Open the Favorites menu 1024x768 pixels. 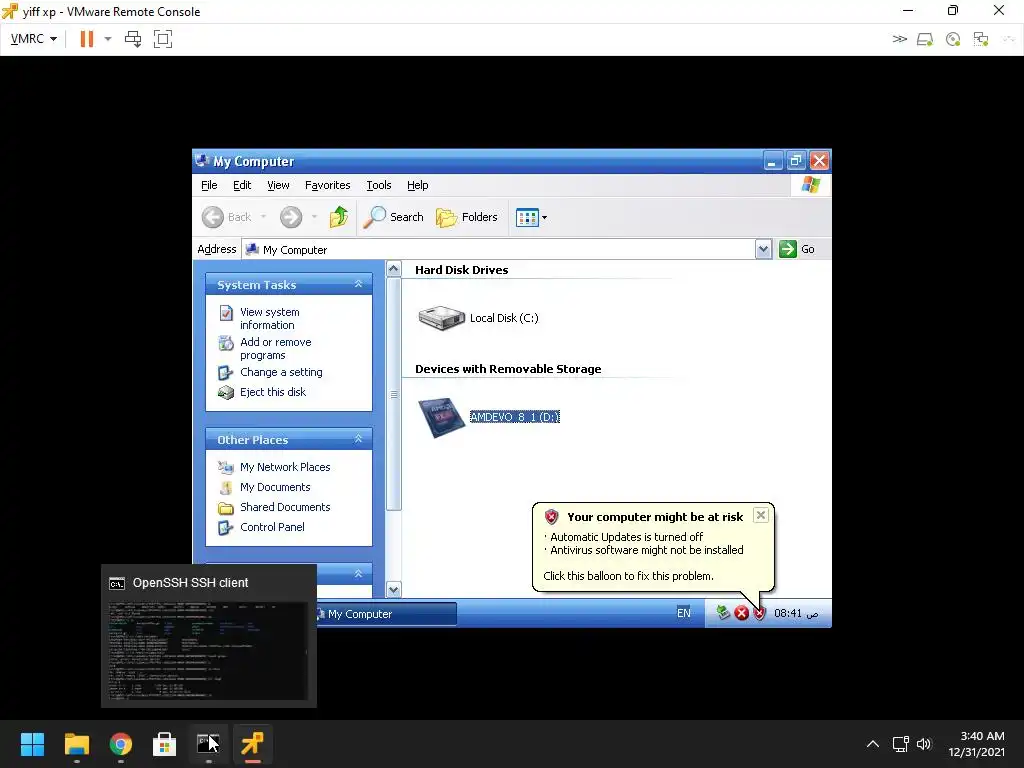pos(327,185)
